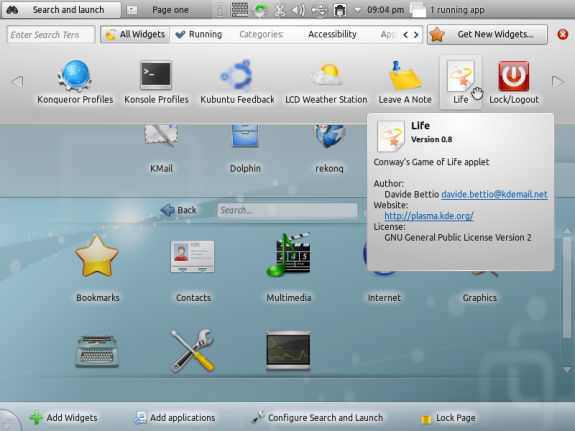Click Get New Widgets button
The image size is (575, 431).
(487, 34)
